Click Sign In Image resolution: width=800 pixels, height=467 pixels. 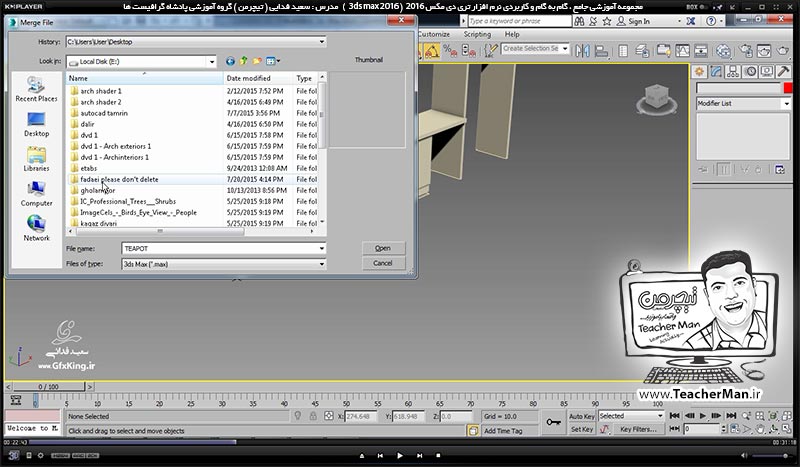639,21
